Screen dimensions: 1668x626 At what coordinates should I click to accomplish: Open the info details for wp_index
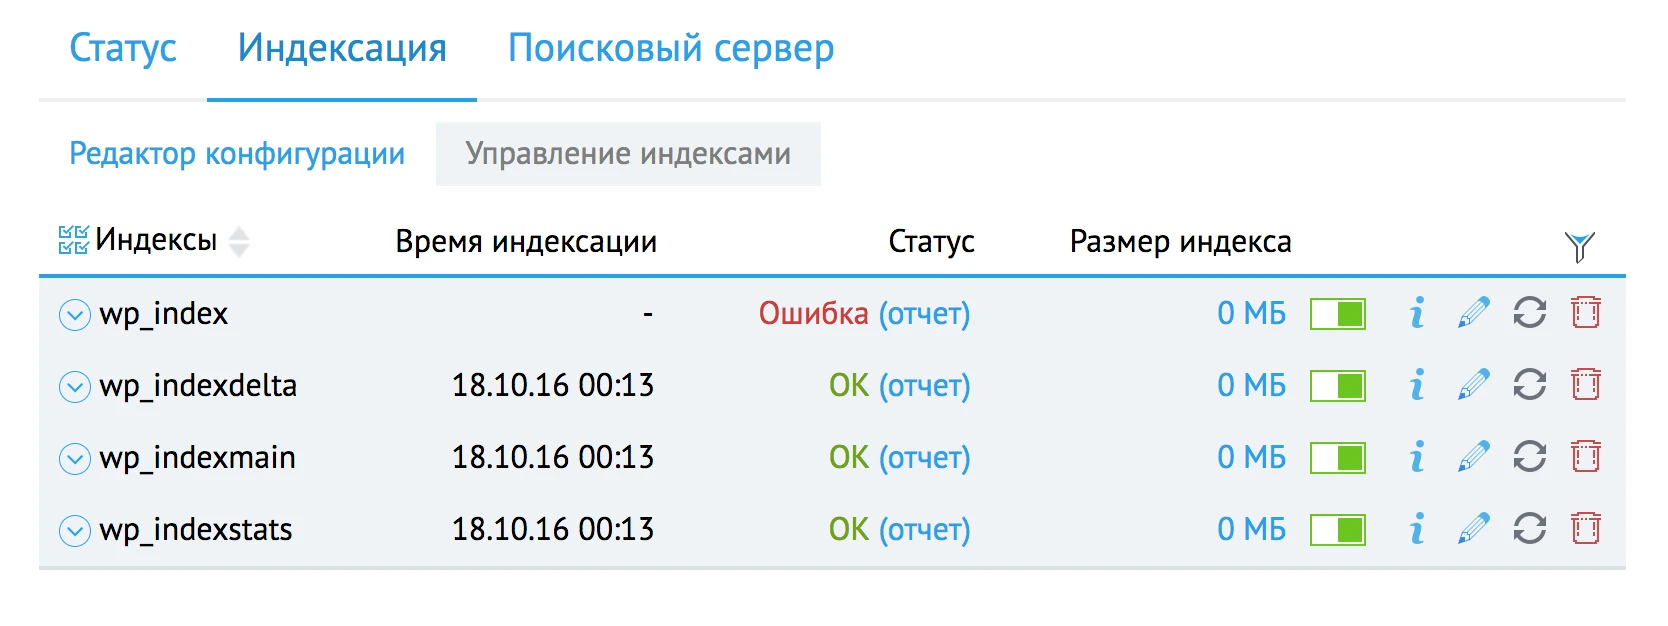pos(1416,313)
